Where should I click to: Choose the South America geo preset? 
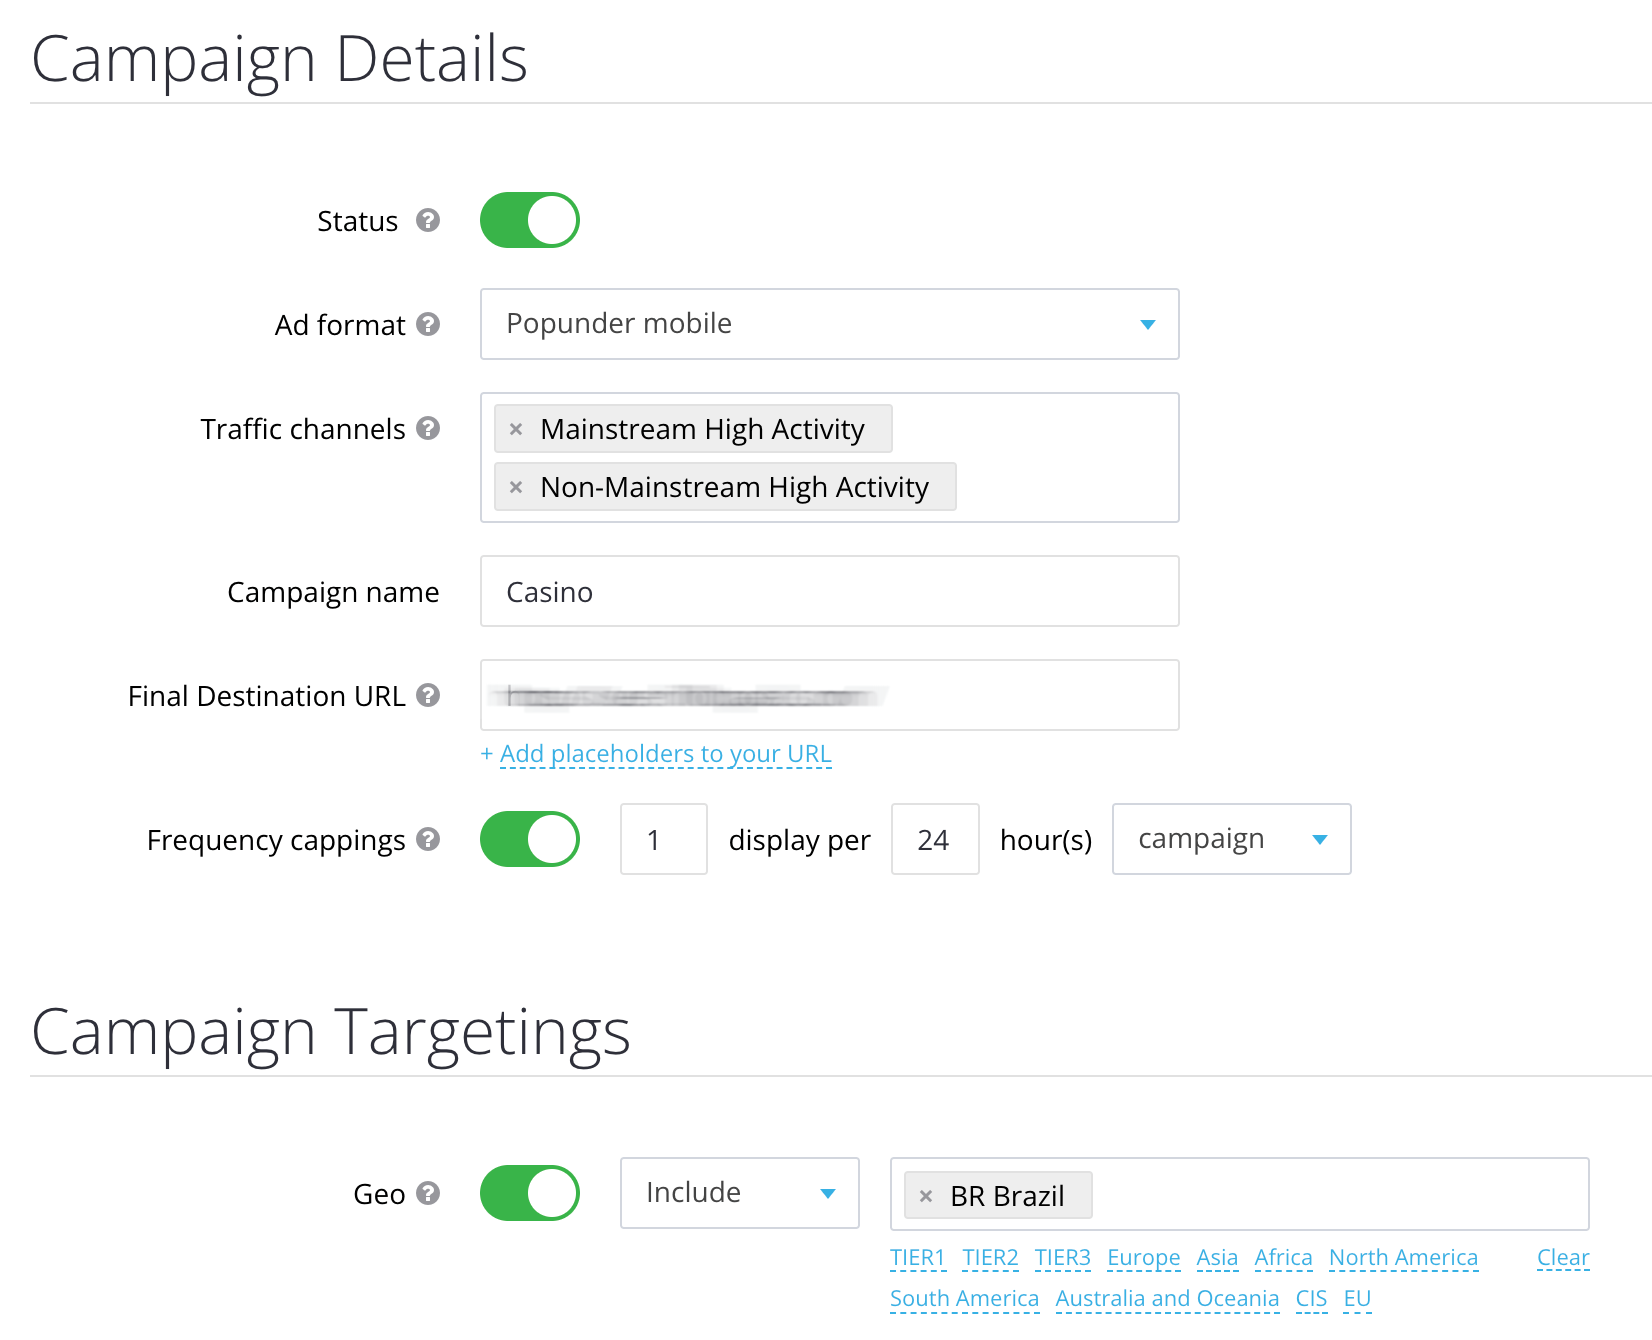coord(964,1298)
